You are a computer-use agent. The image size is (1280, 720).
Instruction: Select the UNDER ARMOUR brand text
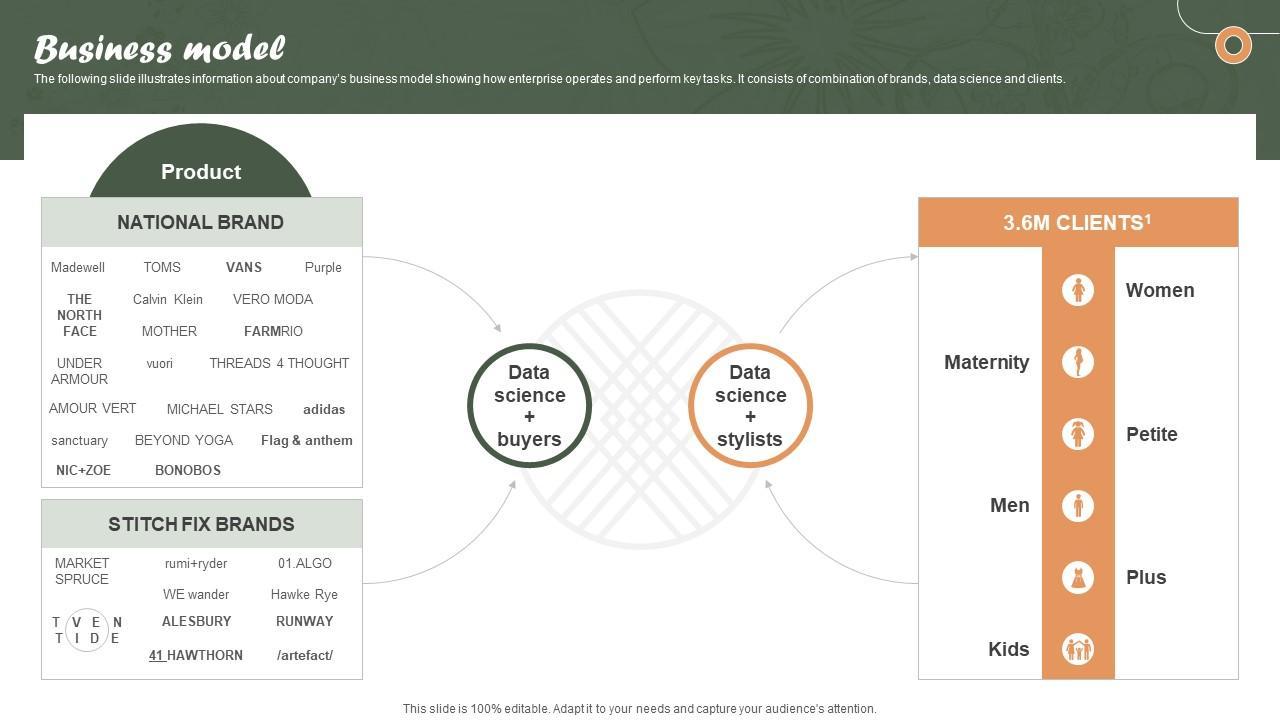[x=79, y=371]
